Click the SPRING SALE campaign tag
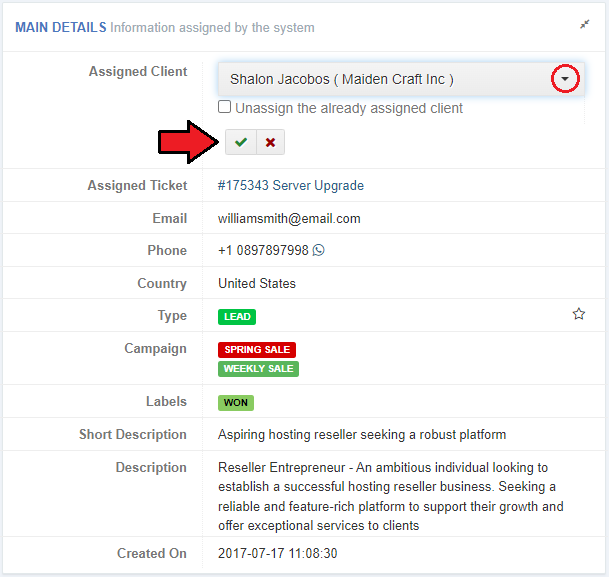This screenshot has width=609, height=577. pyautogui.click(x=257, y=350)
